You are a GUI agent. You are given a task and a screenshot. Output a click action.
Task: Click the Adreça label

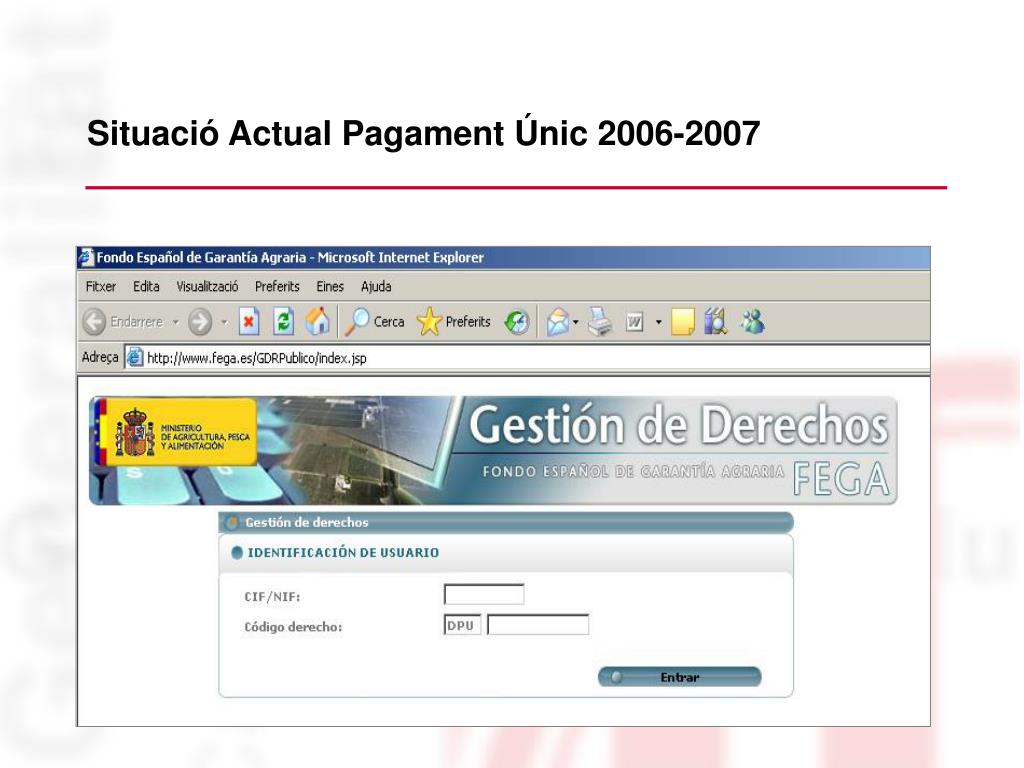coord(100,357)
